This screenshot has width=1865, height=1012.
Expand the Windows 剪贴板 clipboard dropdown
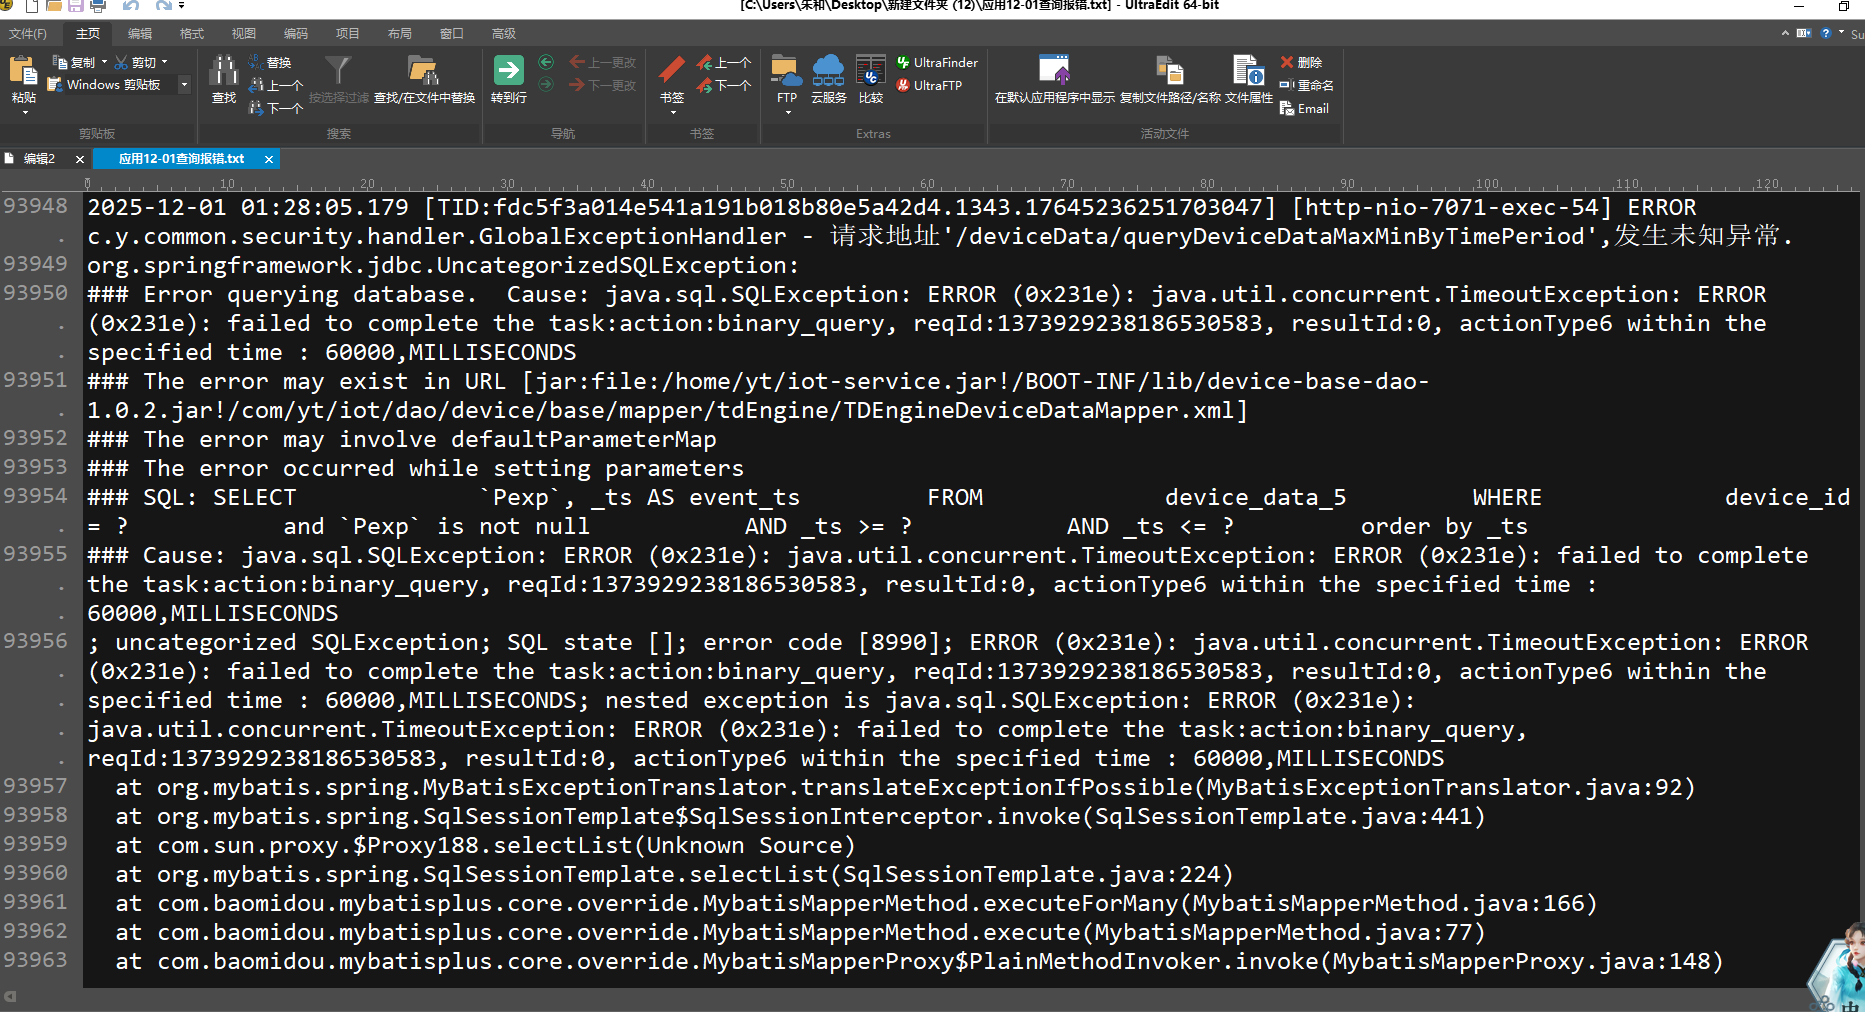(x=184, y=85)
